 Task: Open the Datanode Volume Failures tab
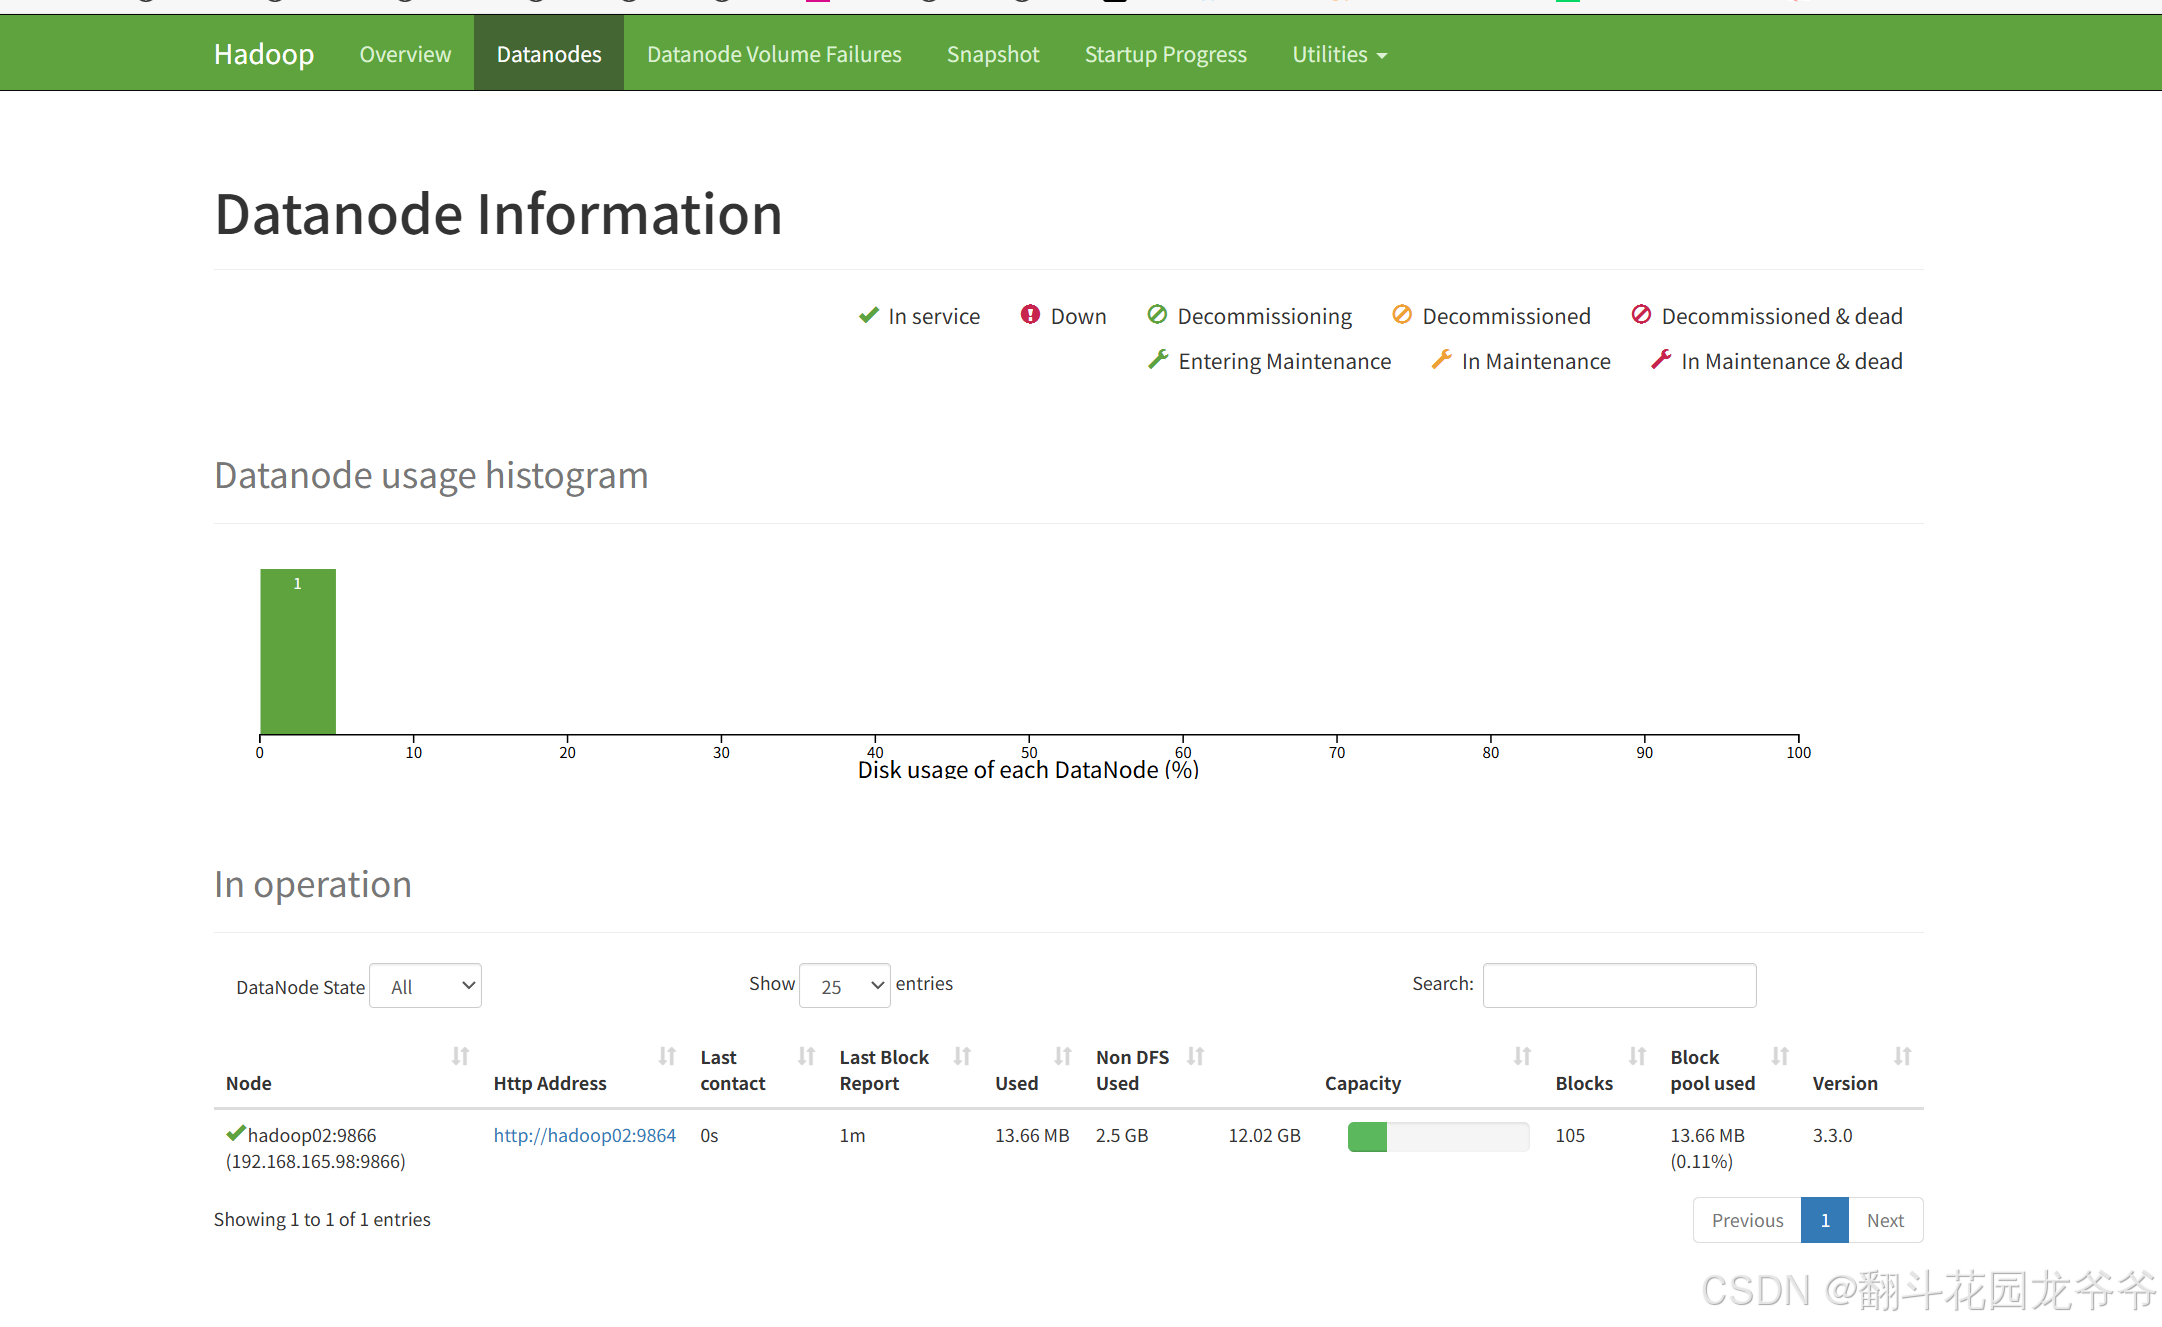(x=774, y=54)
